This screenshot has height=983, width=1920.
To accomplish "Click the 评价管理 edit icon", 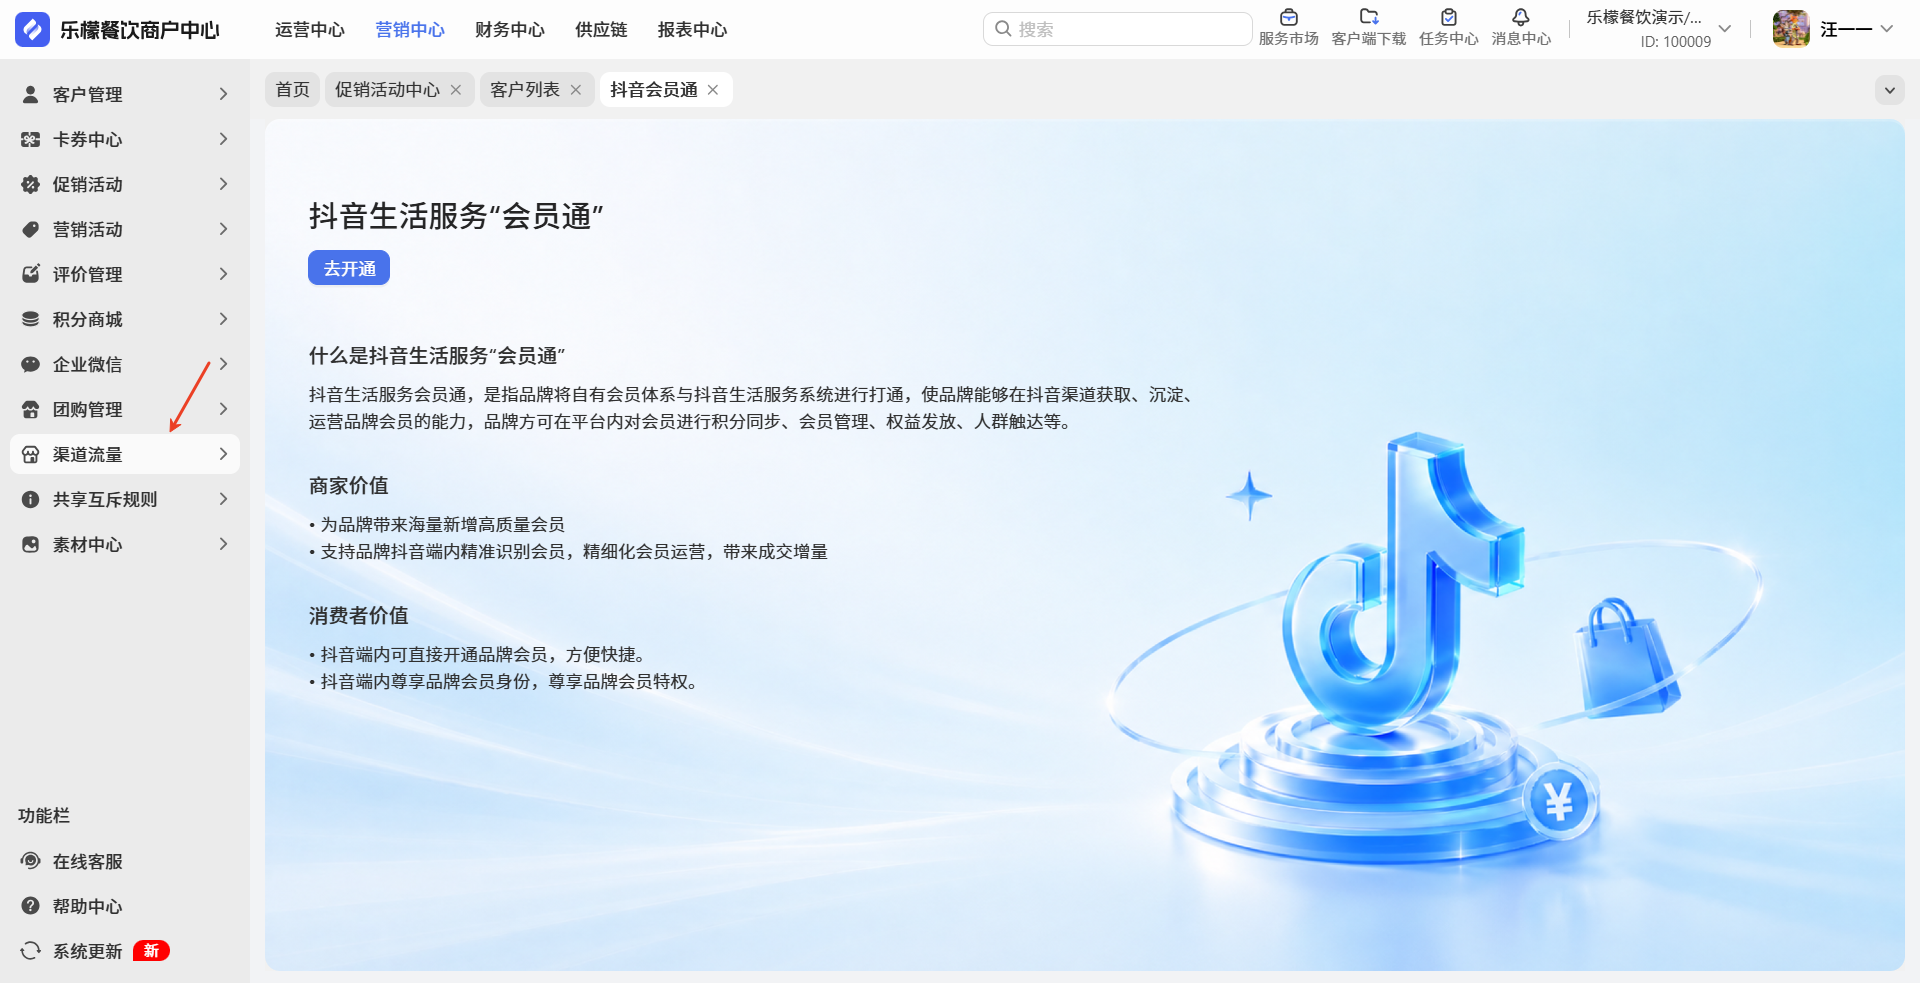I will point(31,274).
